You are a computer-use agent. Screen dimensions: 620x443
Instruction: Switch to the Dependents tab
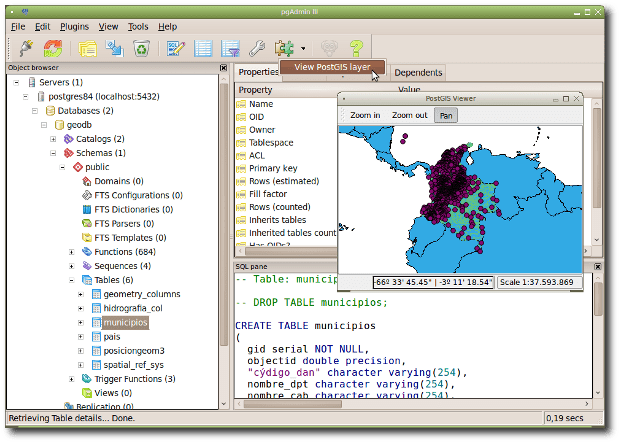418,73
